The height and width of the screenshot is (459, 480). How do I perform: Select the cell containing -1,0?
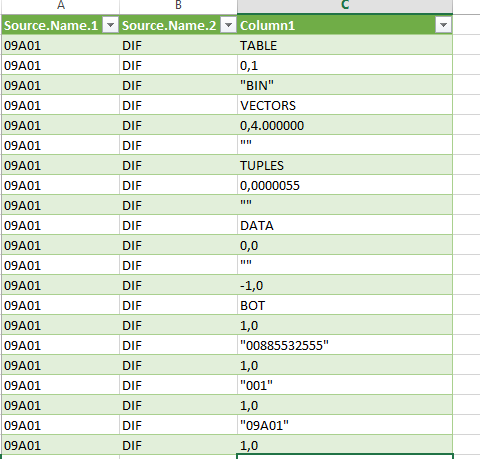345,285
